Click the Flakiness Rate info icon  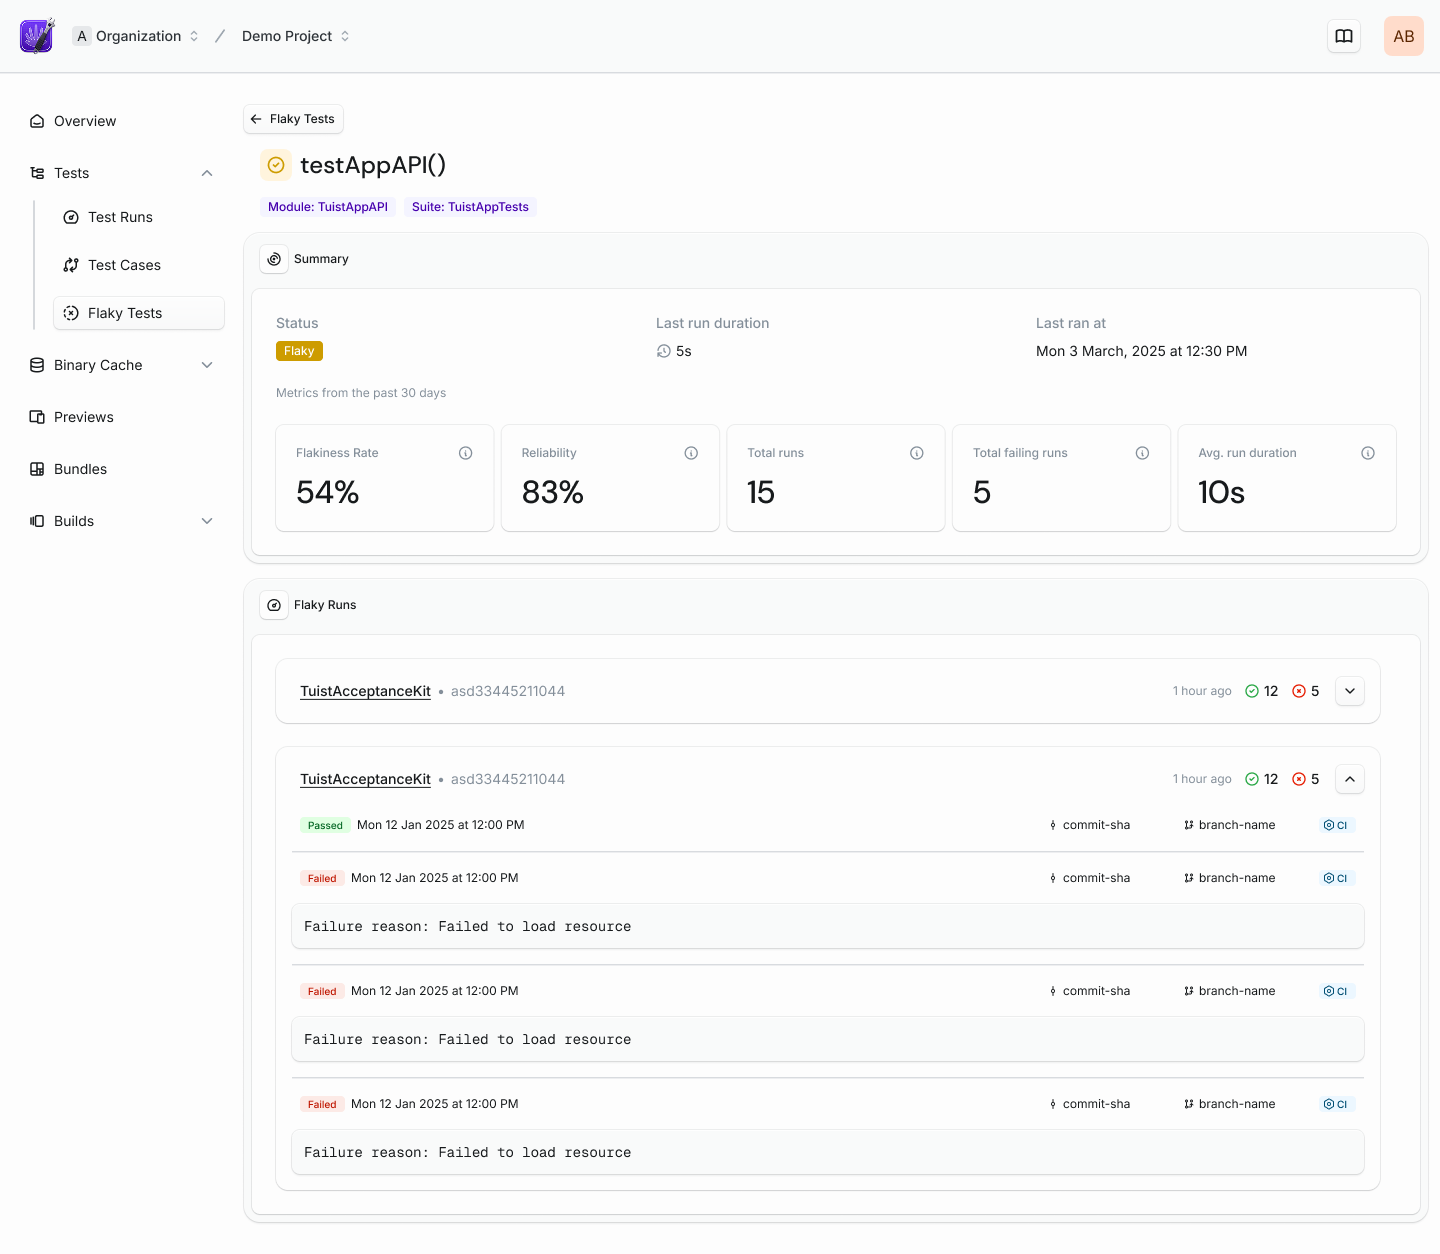point(466,453)
